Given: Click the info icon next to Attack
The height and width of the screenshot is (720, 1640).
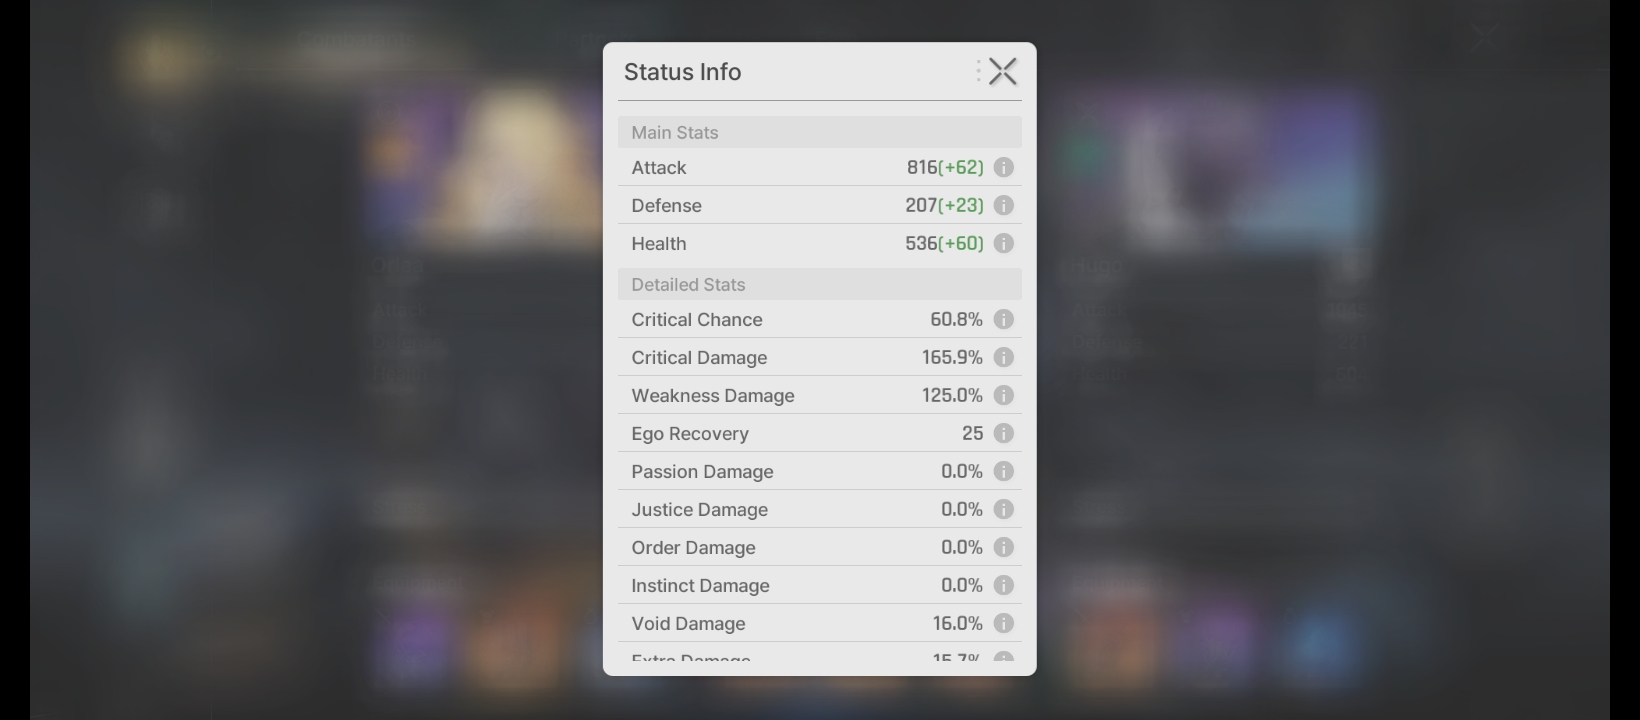Looking at the screenshot, I should (x=1003, y=168).
